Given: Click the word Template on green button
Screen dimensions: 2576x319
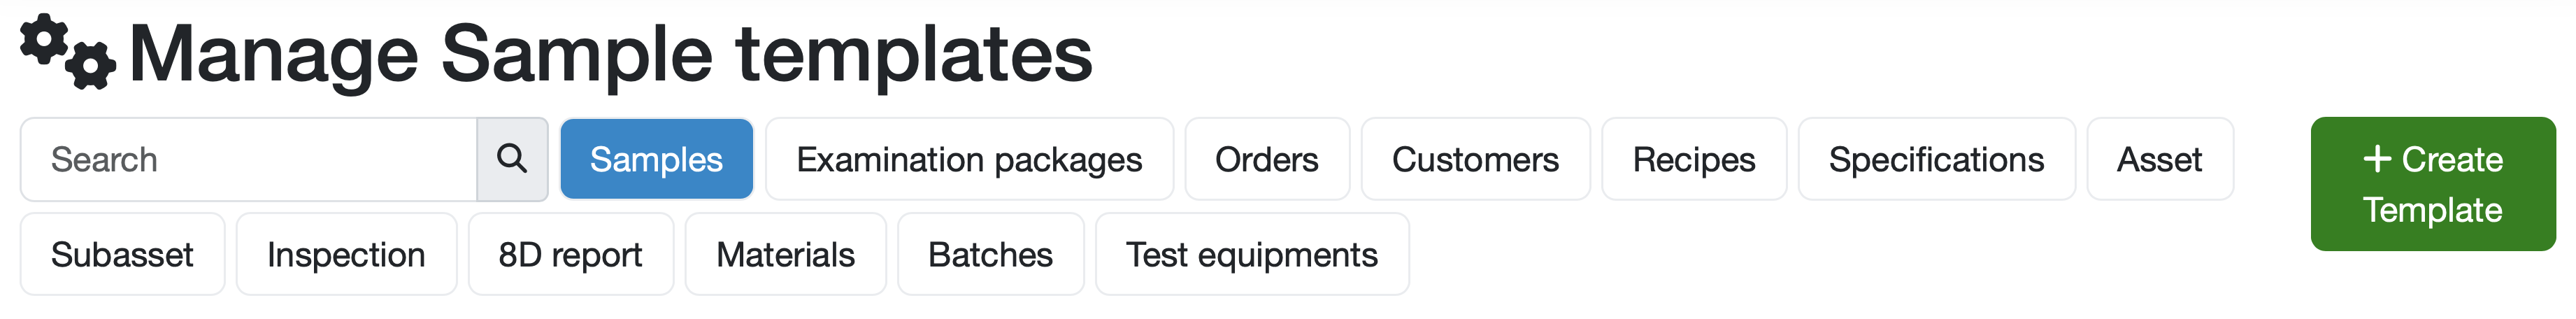Looking at the screenshot, I should click(2432, 210).
